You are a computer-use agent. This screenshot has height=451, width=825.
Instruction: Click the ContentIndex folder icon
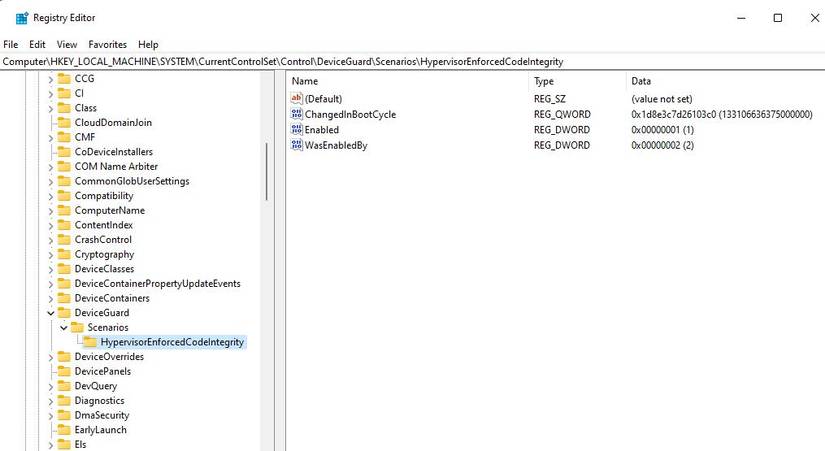point(64,225)
